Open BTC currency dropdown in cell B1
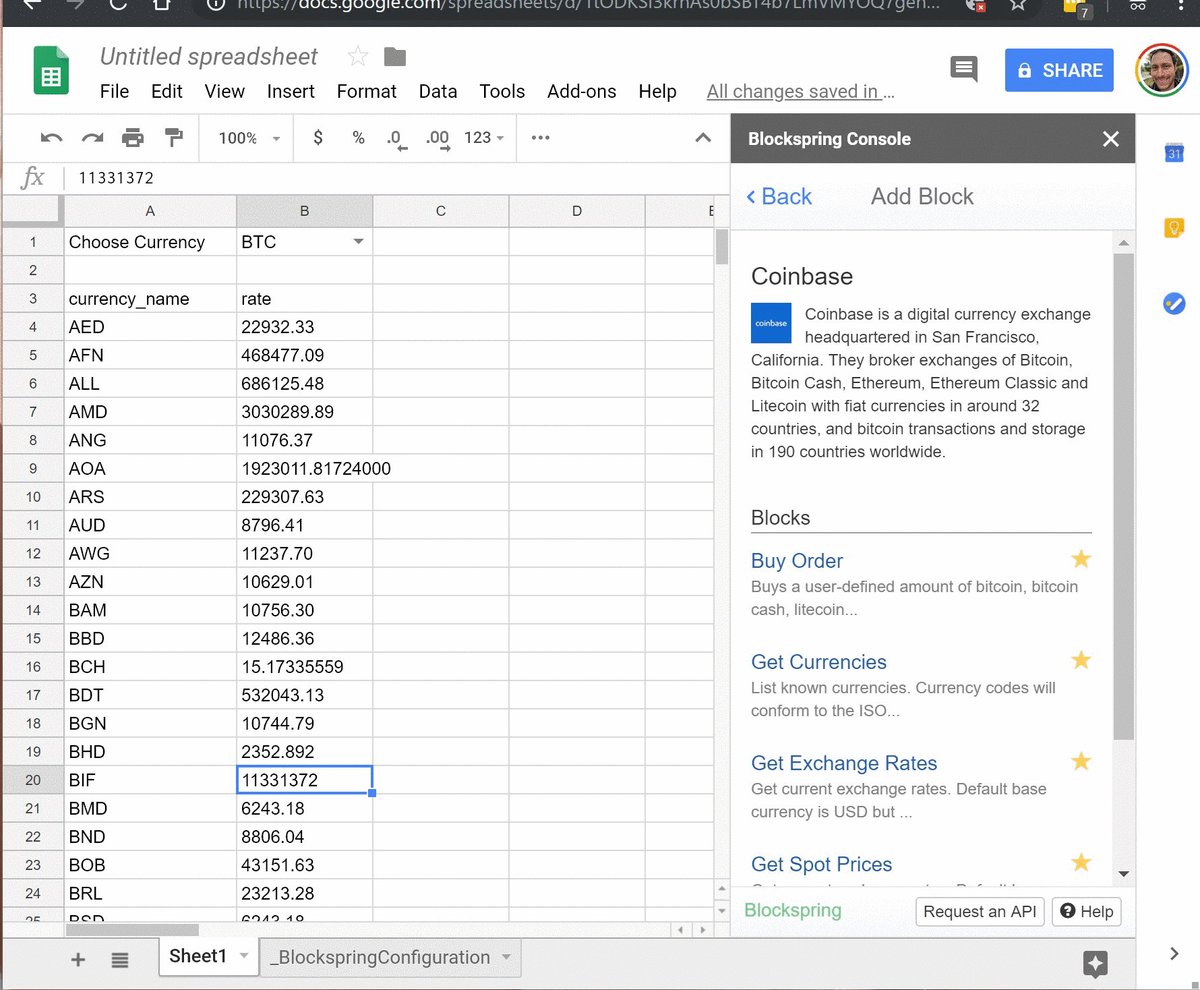This screenshot has height=990, width=1200. tap(358, 242)
